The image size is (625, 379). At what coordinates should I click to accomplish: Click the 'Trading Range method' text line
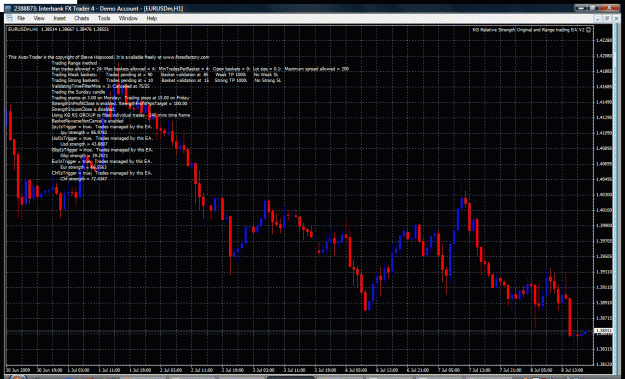click(x=74, y=63)
